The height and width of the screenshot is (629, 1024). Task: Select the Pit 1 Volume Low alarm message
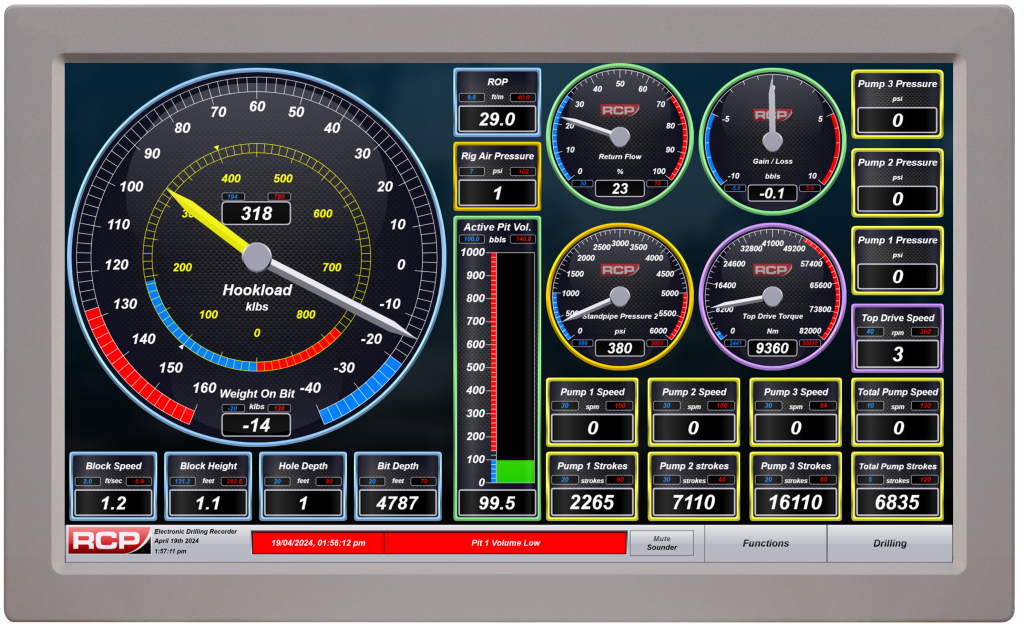505,543
